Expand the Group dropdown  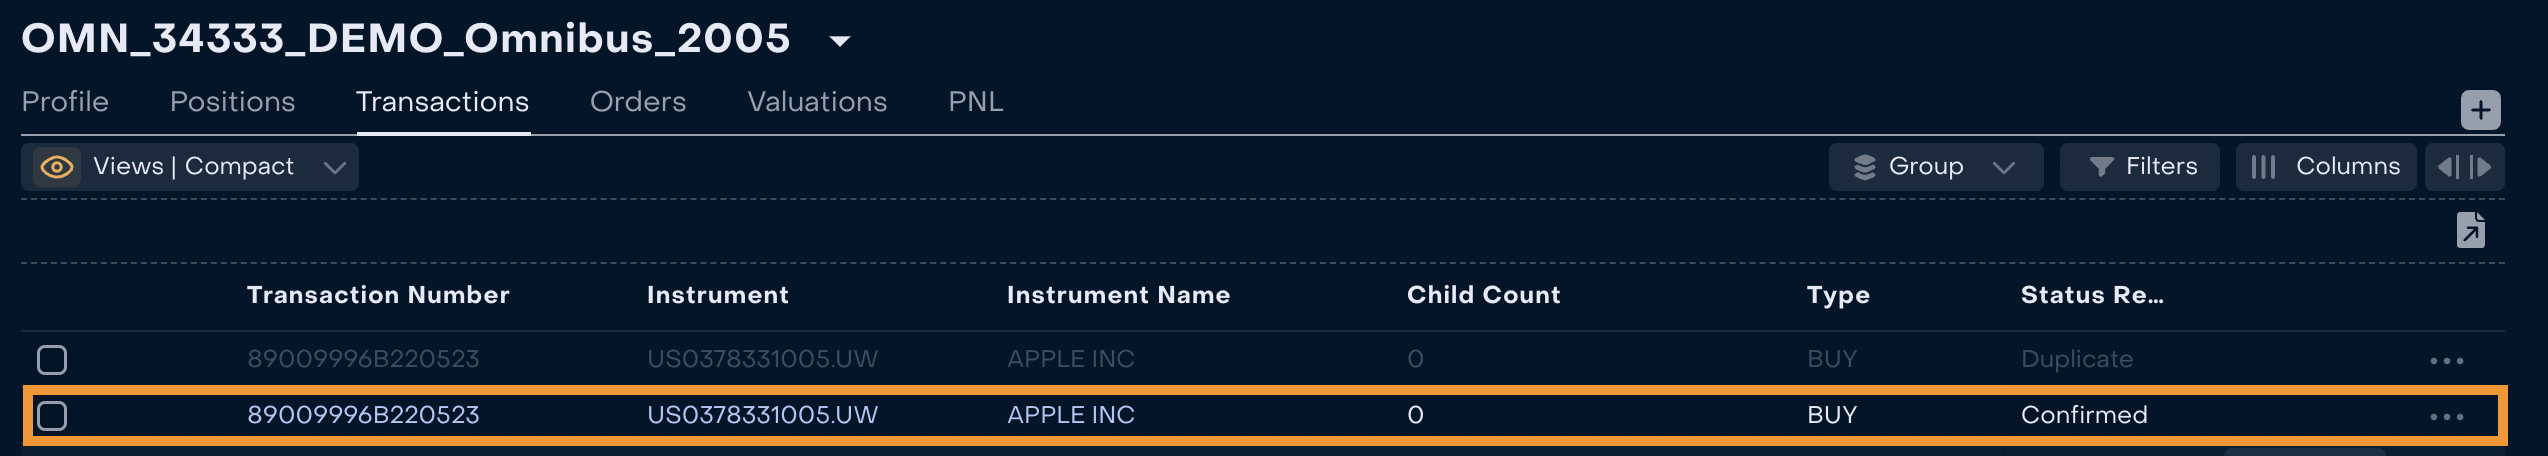pos(2003,167)
